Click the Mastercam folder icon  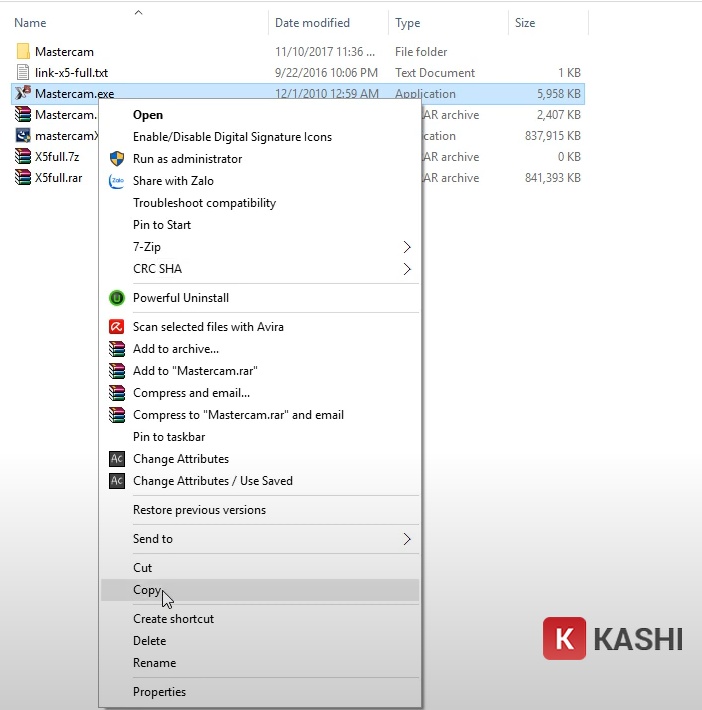[23, 51]
